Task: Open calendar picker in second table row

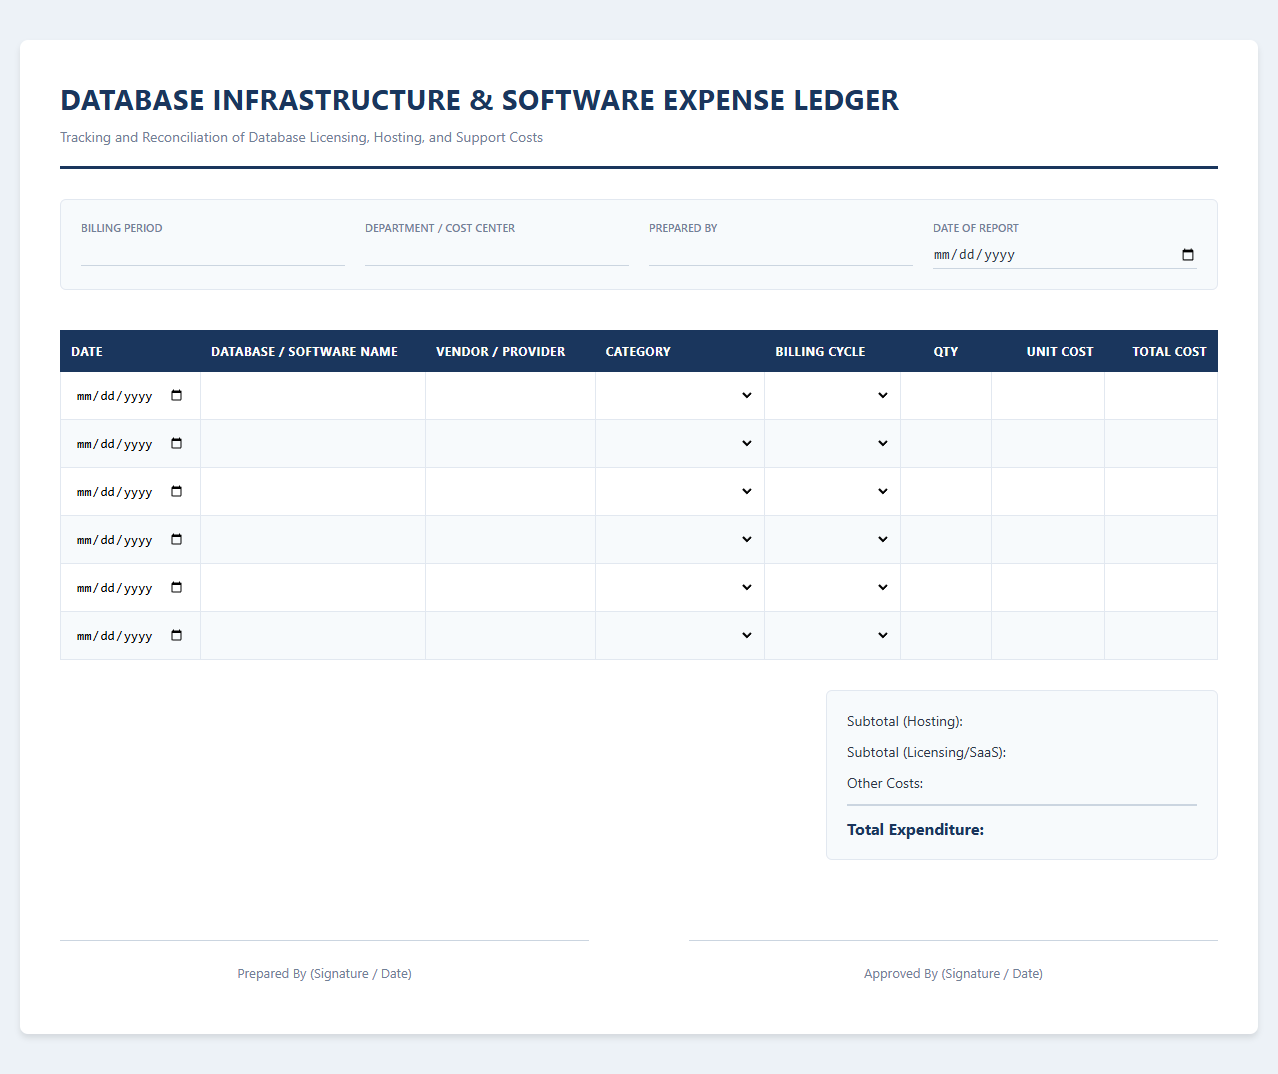Action: [177, 444]
